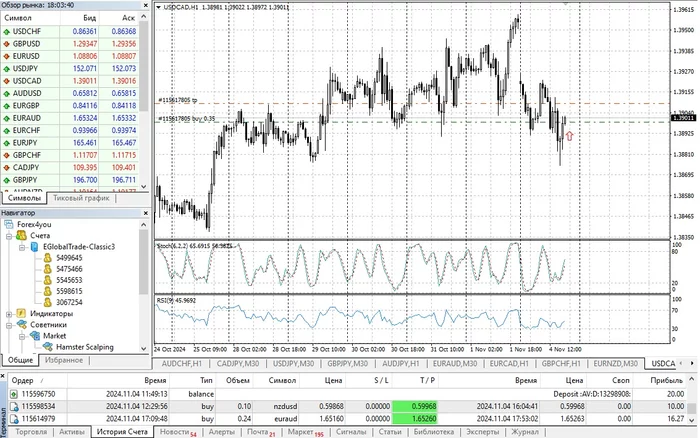Close the Navigator panel
Screen dimensions: 700x438
coord(145,213)
